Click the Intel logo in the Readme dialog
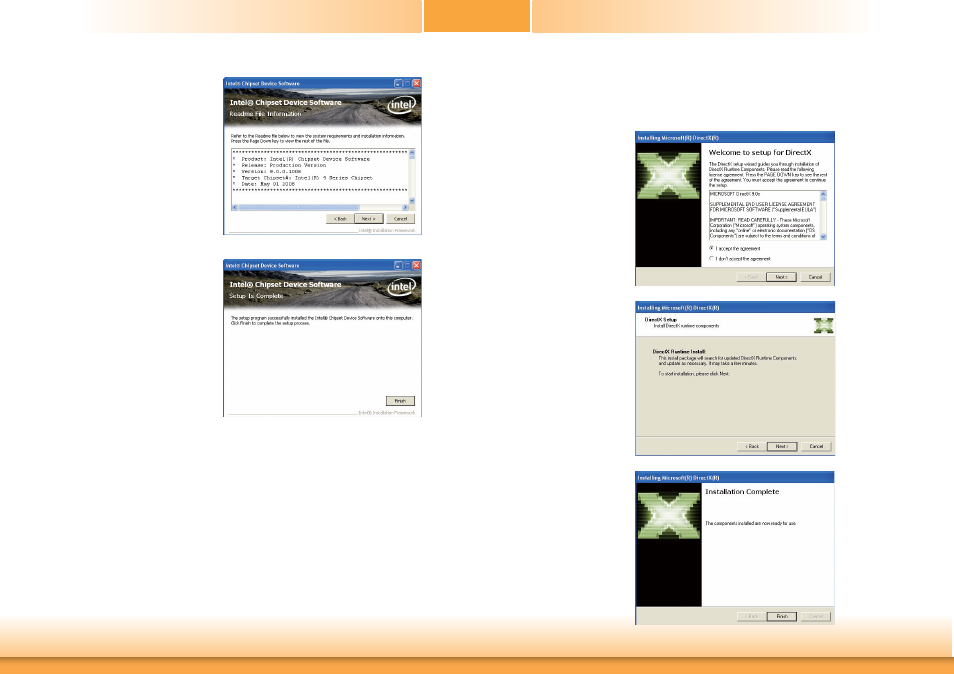Viewport: 954px width, 674px height. coord(402,105)
